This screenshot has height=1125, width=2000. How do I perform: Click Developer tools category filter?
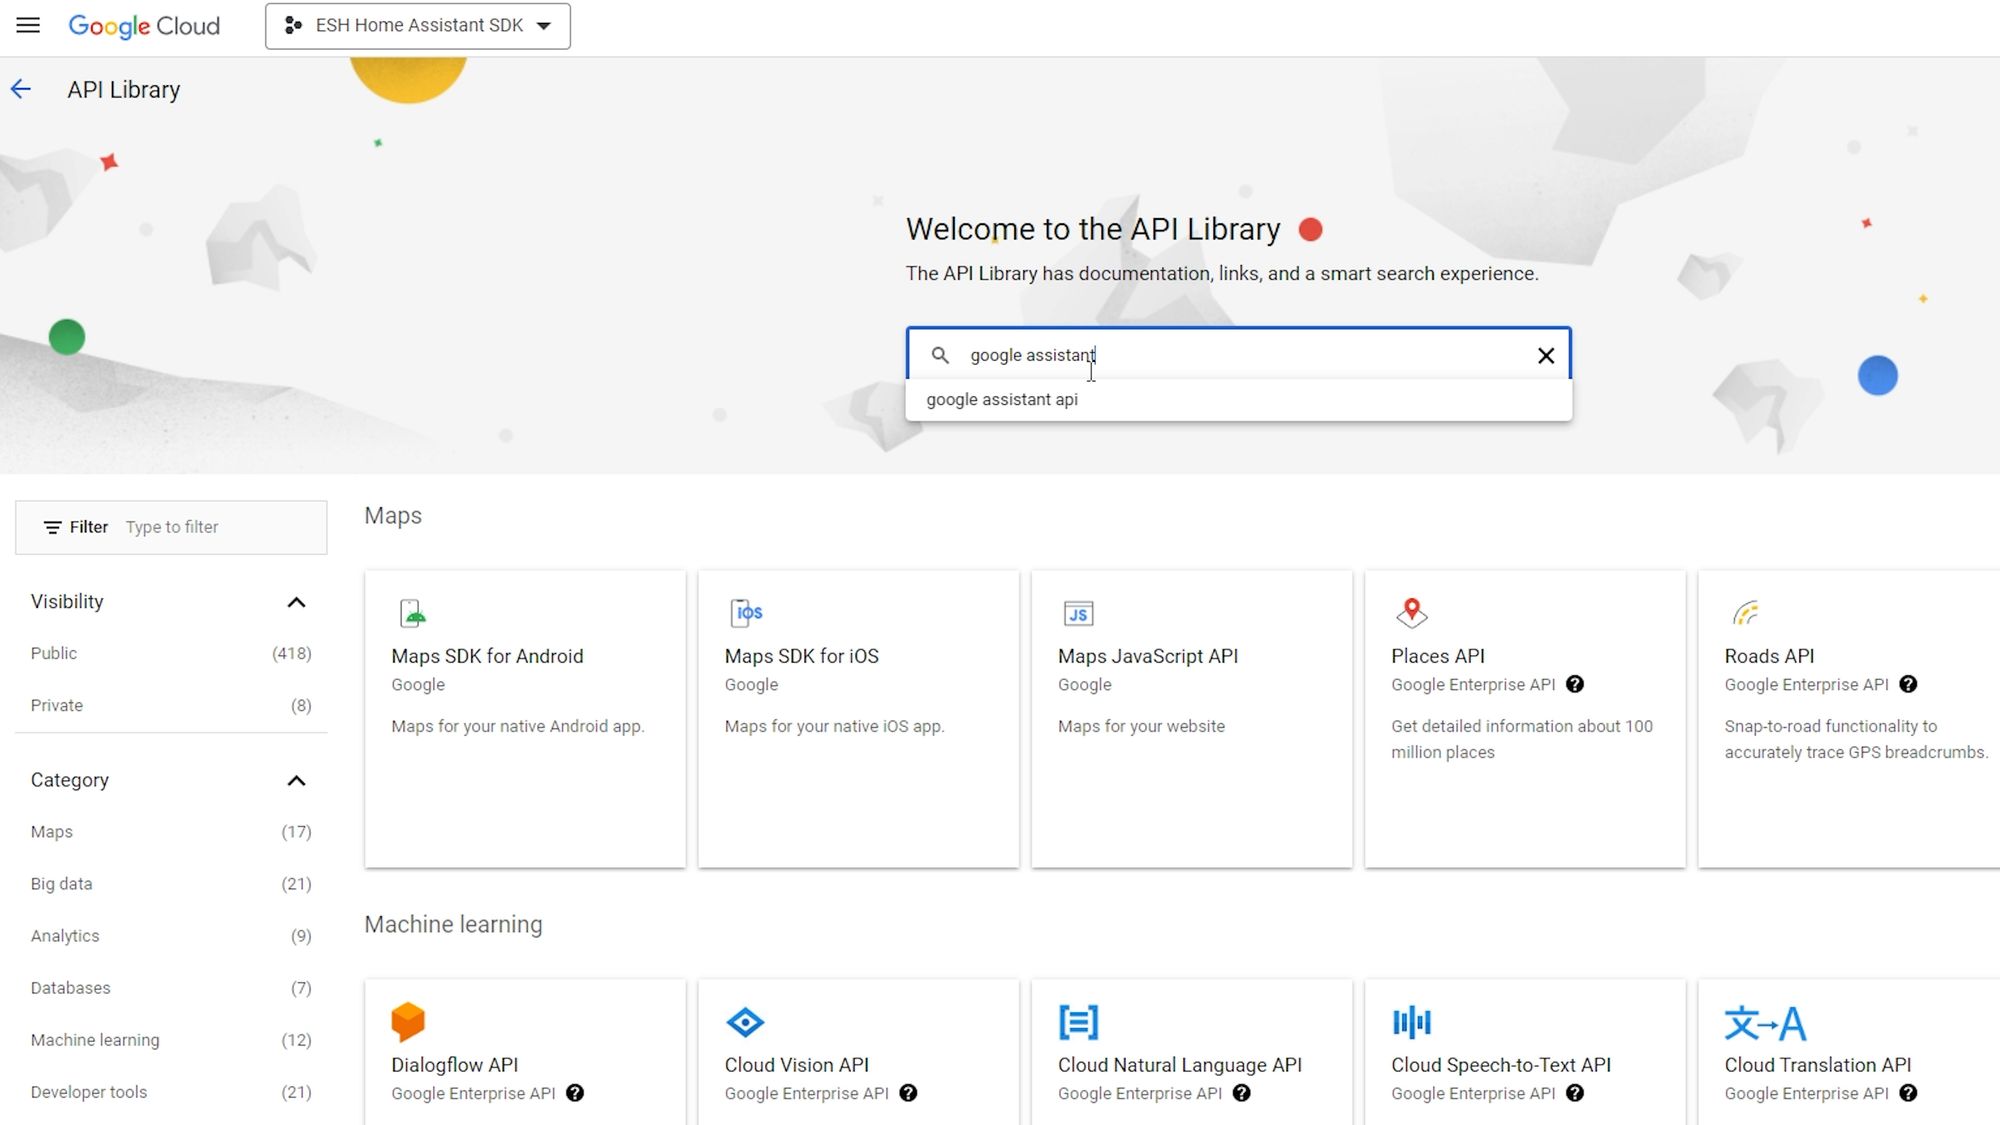[x=87, y=1092]
